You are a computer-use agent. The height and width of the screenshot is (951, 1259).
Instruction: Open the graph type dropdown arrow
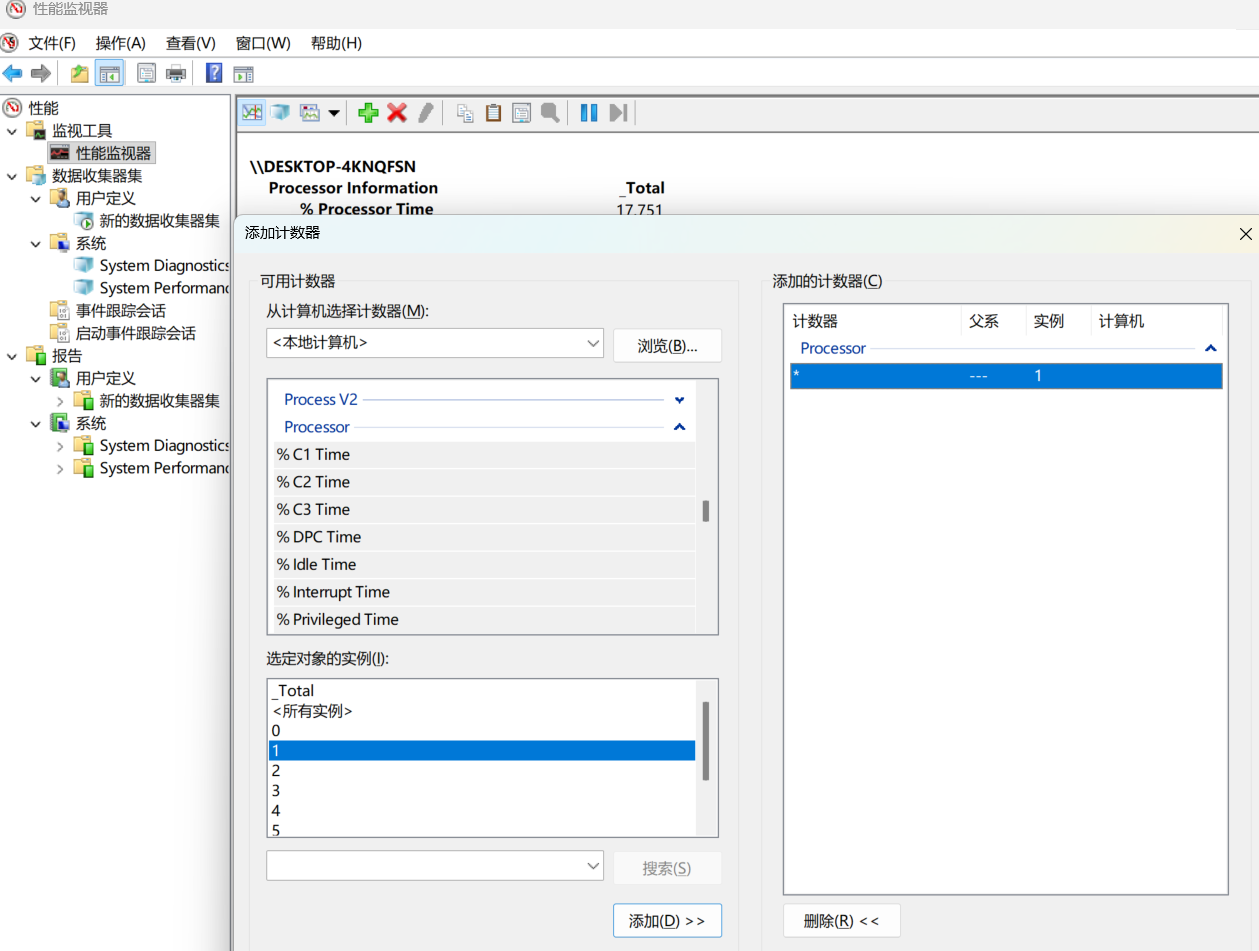pyautogui.click(x=334, y=113)
